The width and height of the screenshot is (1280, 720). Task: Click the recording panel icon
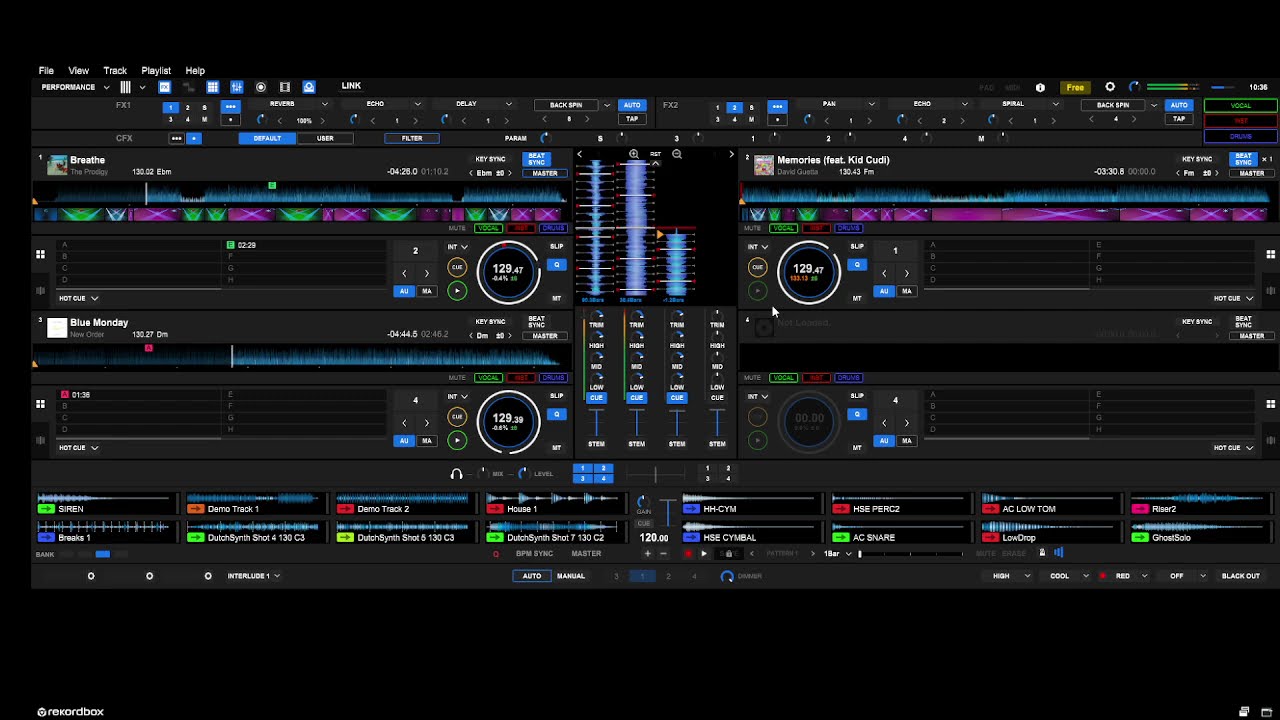[261, 87]
